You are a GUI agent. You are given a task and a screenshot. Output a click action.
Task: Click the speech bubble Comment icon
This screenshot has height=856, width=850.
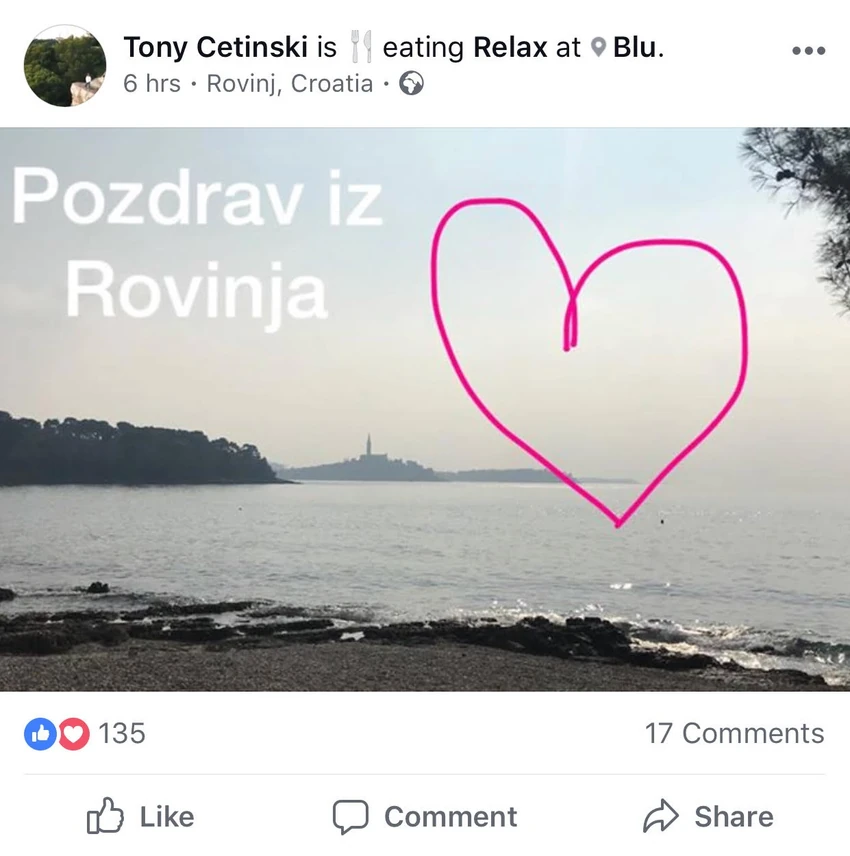point(350,817)
